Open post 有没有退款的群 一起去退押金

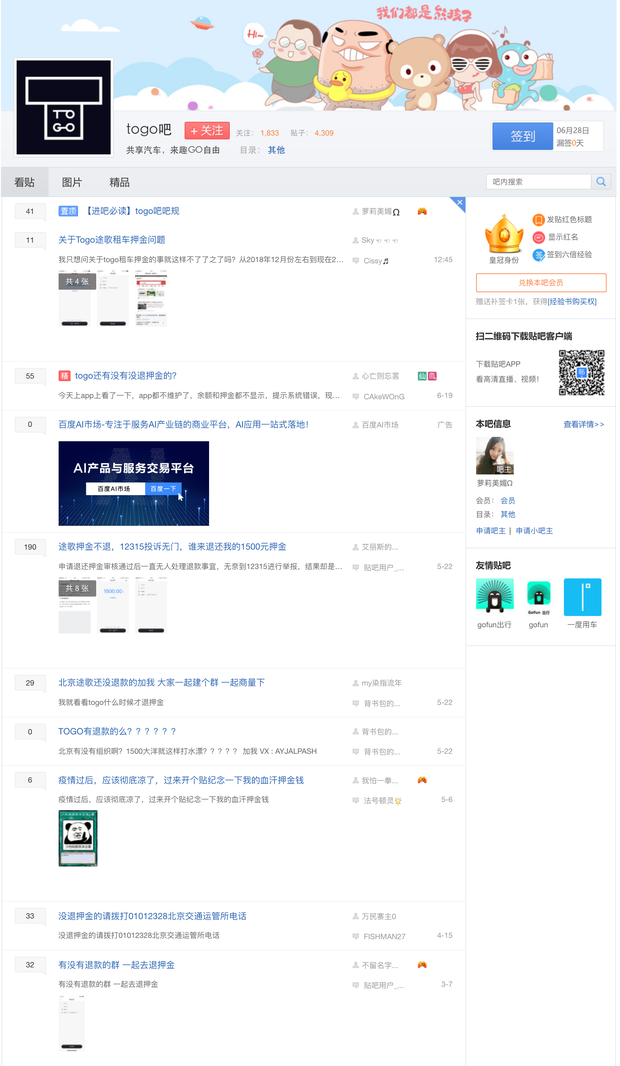pyautogui.click(x=116, y=965)
